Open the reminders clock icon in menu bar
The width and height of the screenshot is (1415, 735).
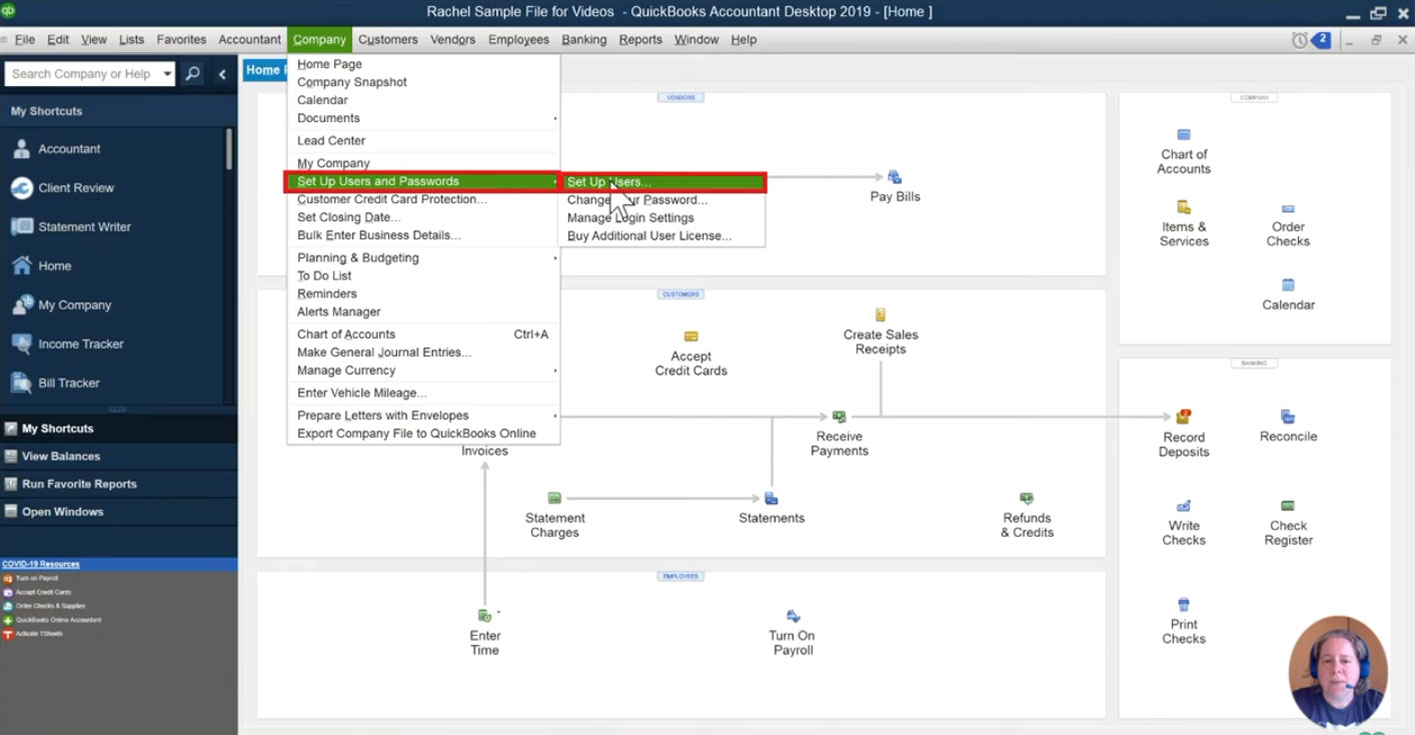(x=1299, y=40)
